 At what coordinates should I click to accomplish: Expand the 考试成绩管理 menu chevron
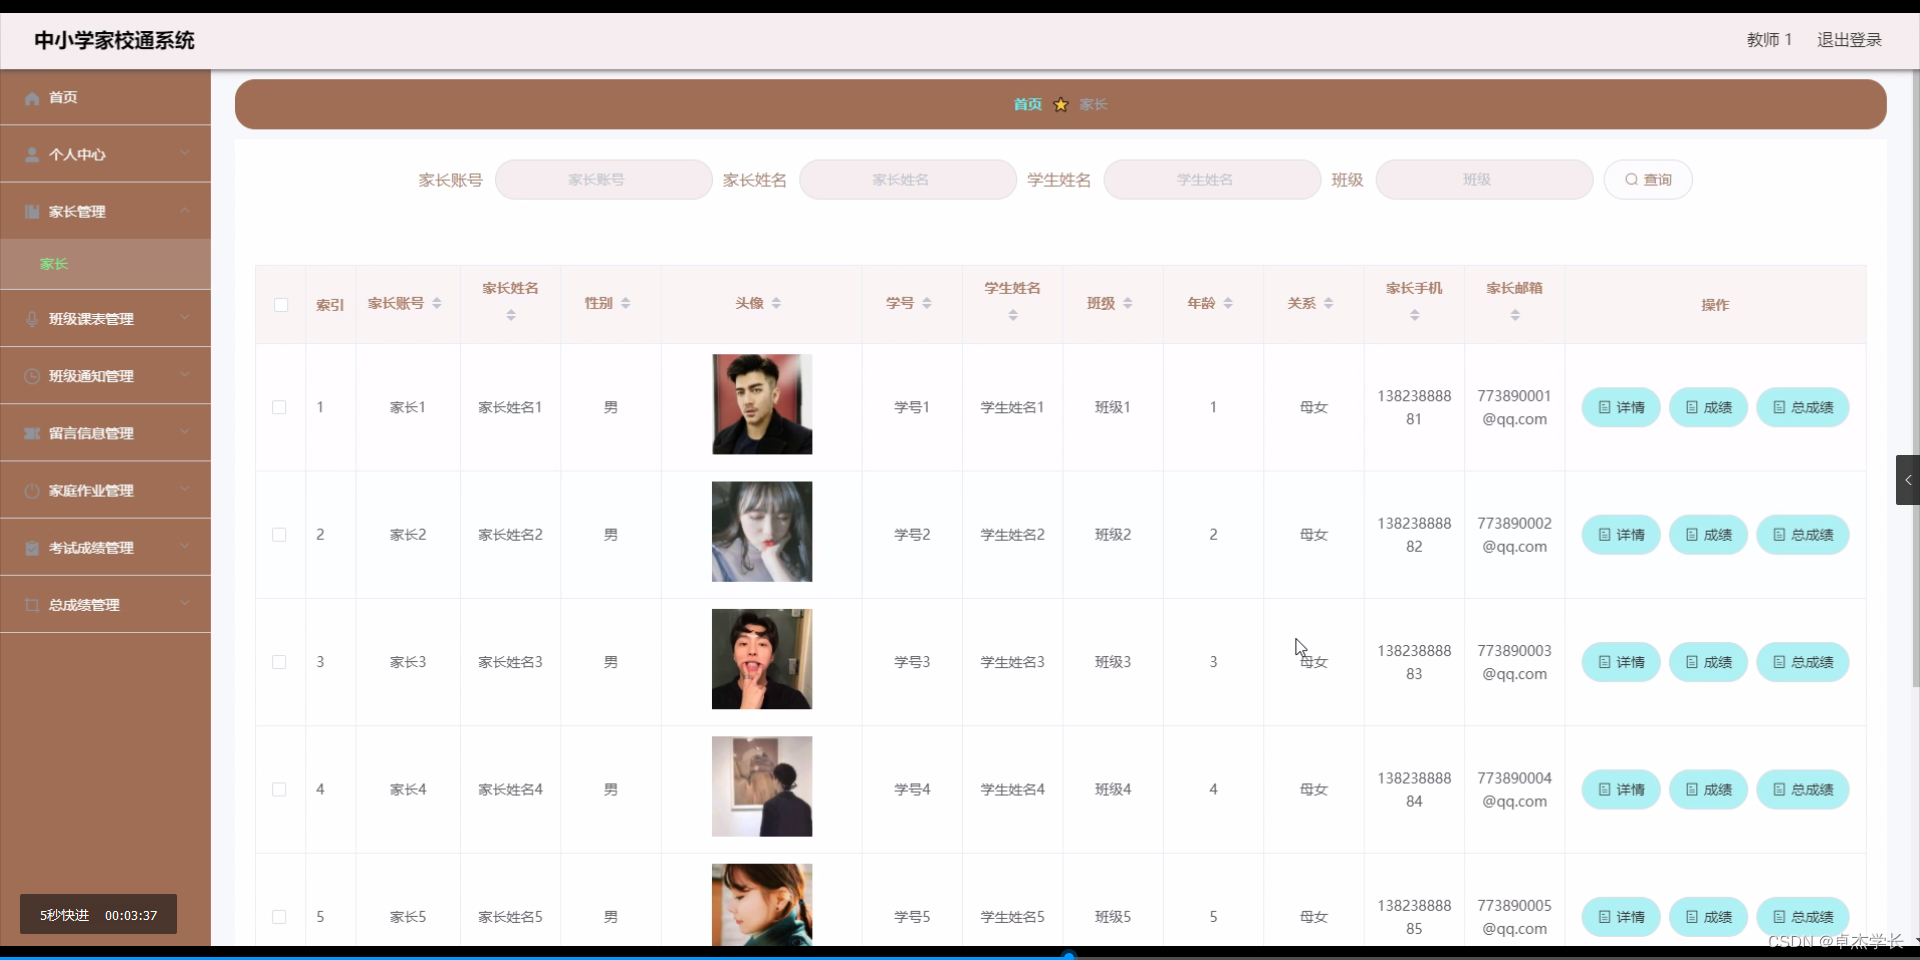[x=185, y=547]
